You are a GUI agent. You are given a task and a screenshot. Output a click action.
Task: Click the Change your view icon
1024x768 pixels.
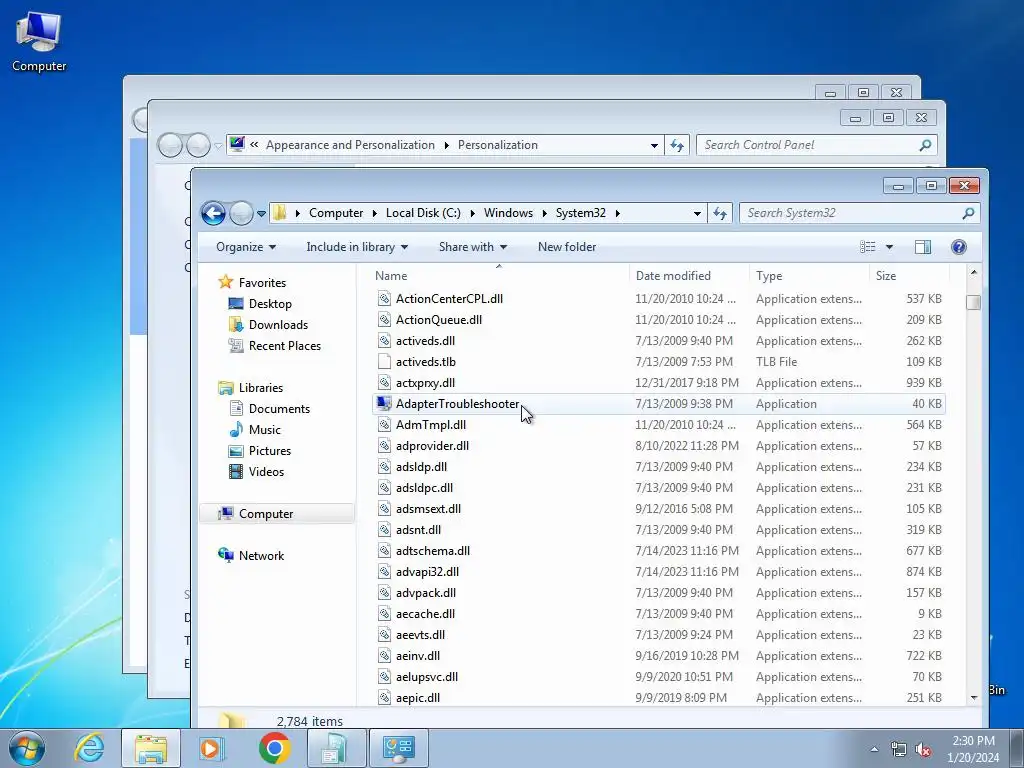[867, 247]
